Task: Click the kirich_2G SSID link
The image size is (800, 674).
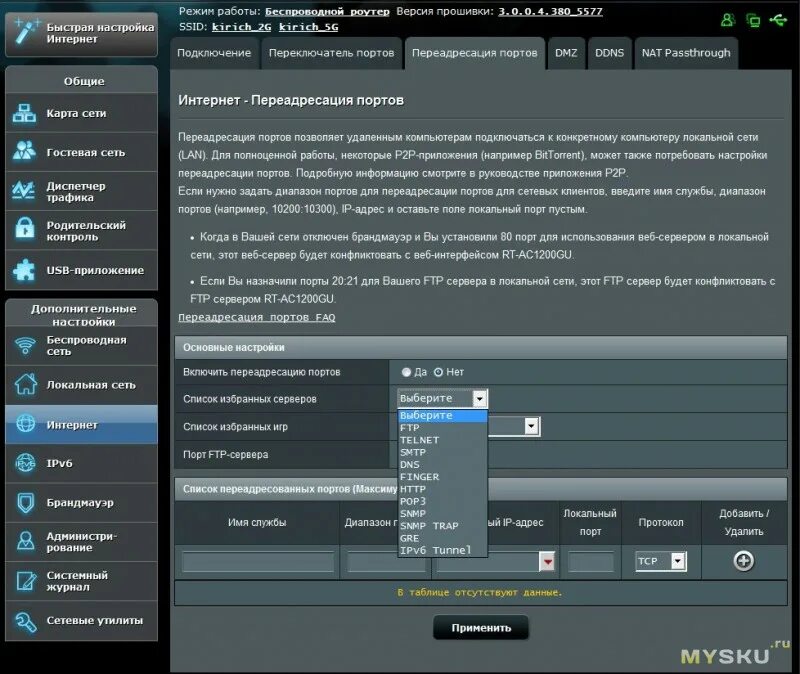Action: (x=241, y=27)
